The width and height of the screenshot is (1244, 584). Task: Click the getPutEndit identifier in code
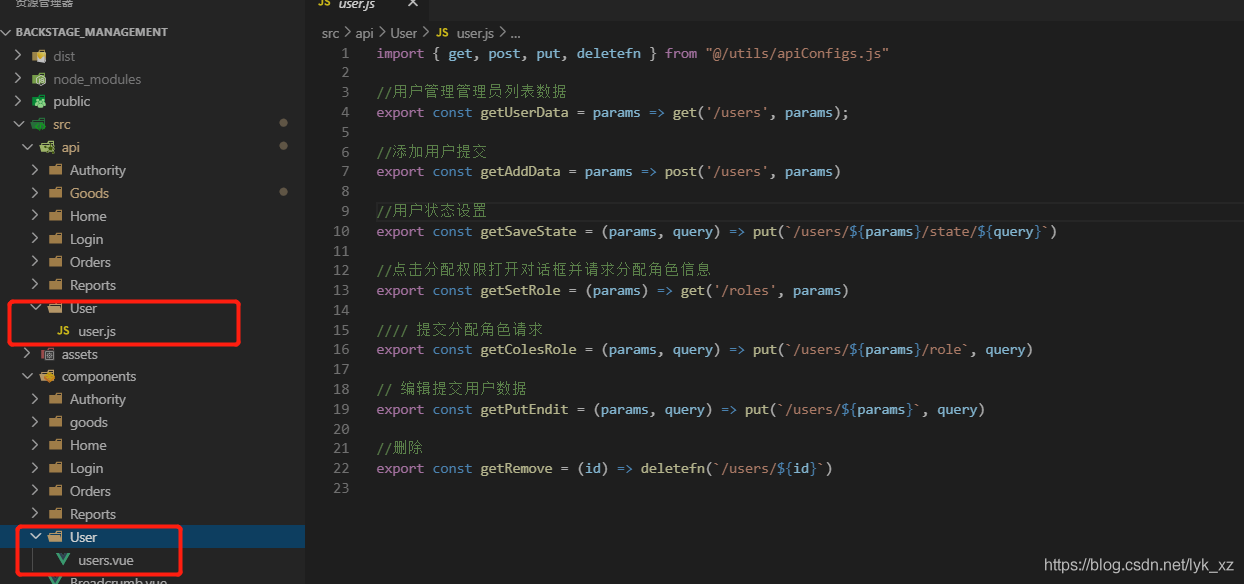point(524,409)
